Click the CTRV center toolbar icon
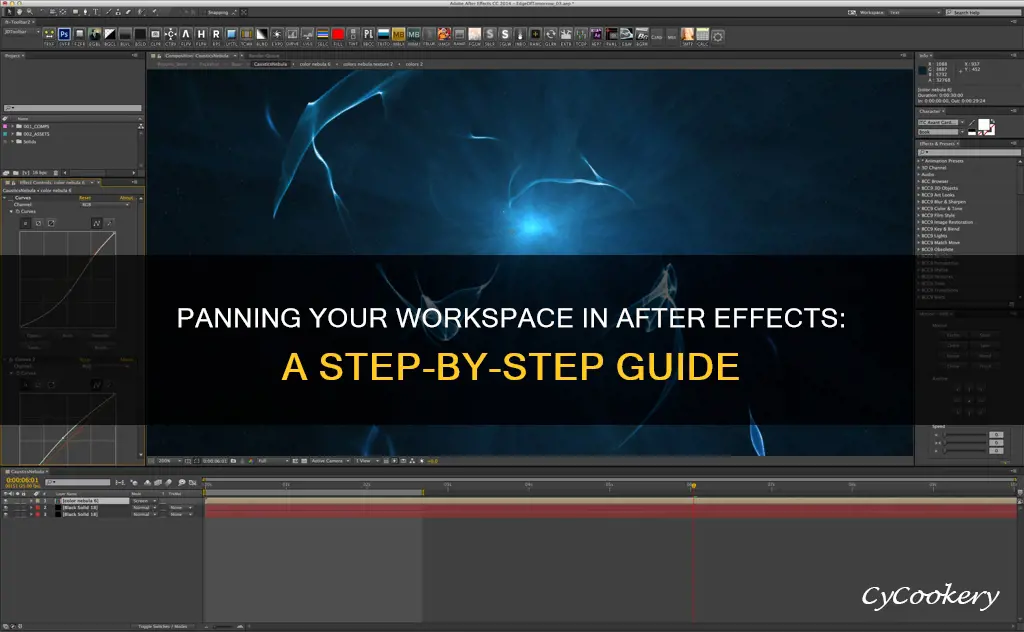This screenshot has height=632, width=1024. 170,34
